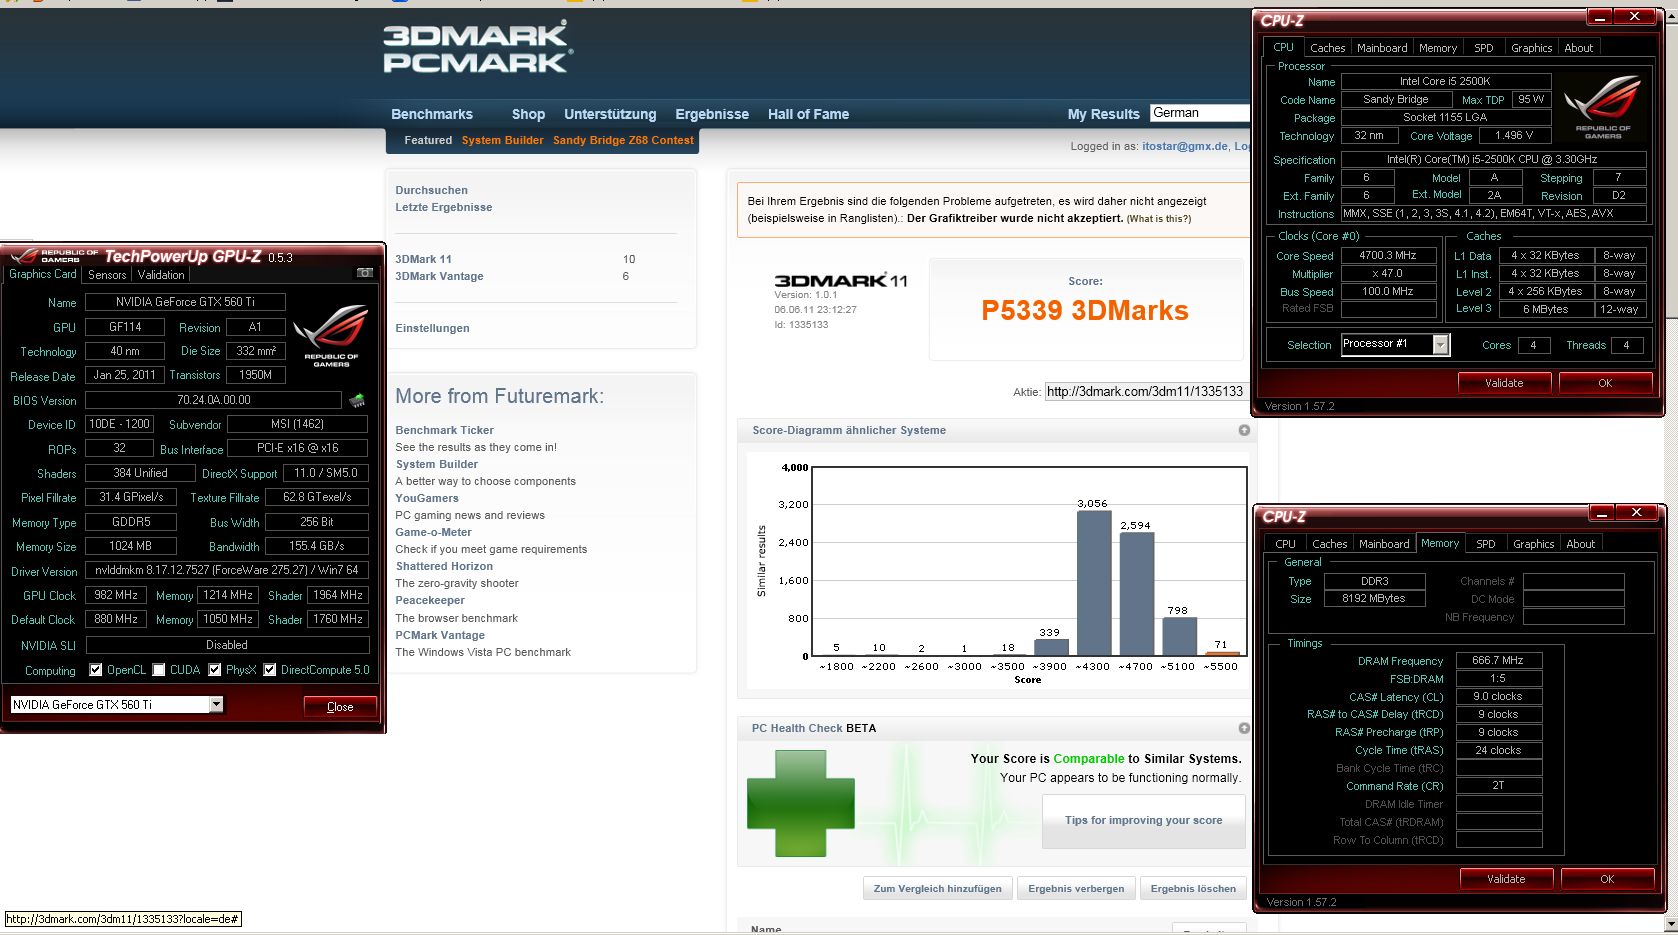This screenshot has height=935, width=1678.
Task: Open the Sandy Bridge Z68 Contest link
Action: point(623,140)
